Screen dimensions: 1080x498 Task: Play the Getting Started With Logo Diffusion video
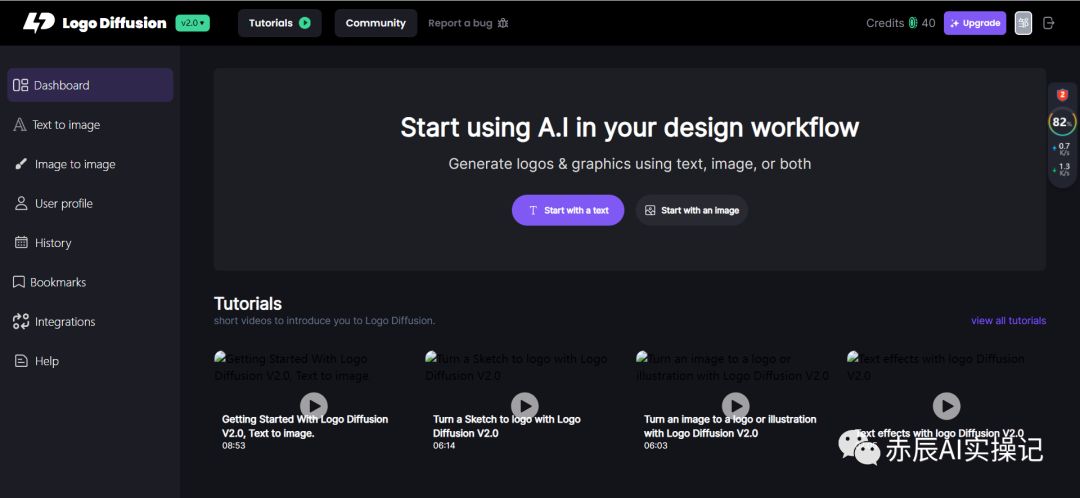click(313, 406)
